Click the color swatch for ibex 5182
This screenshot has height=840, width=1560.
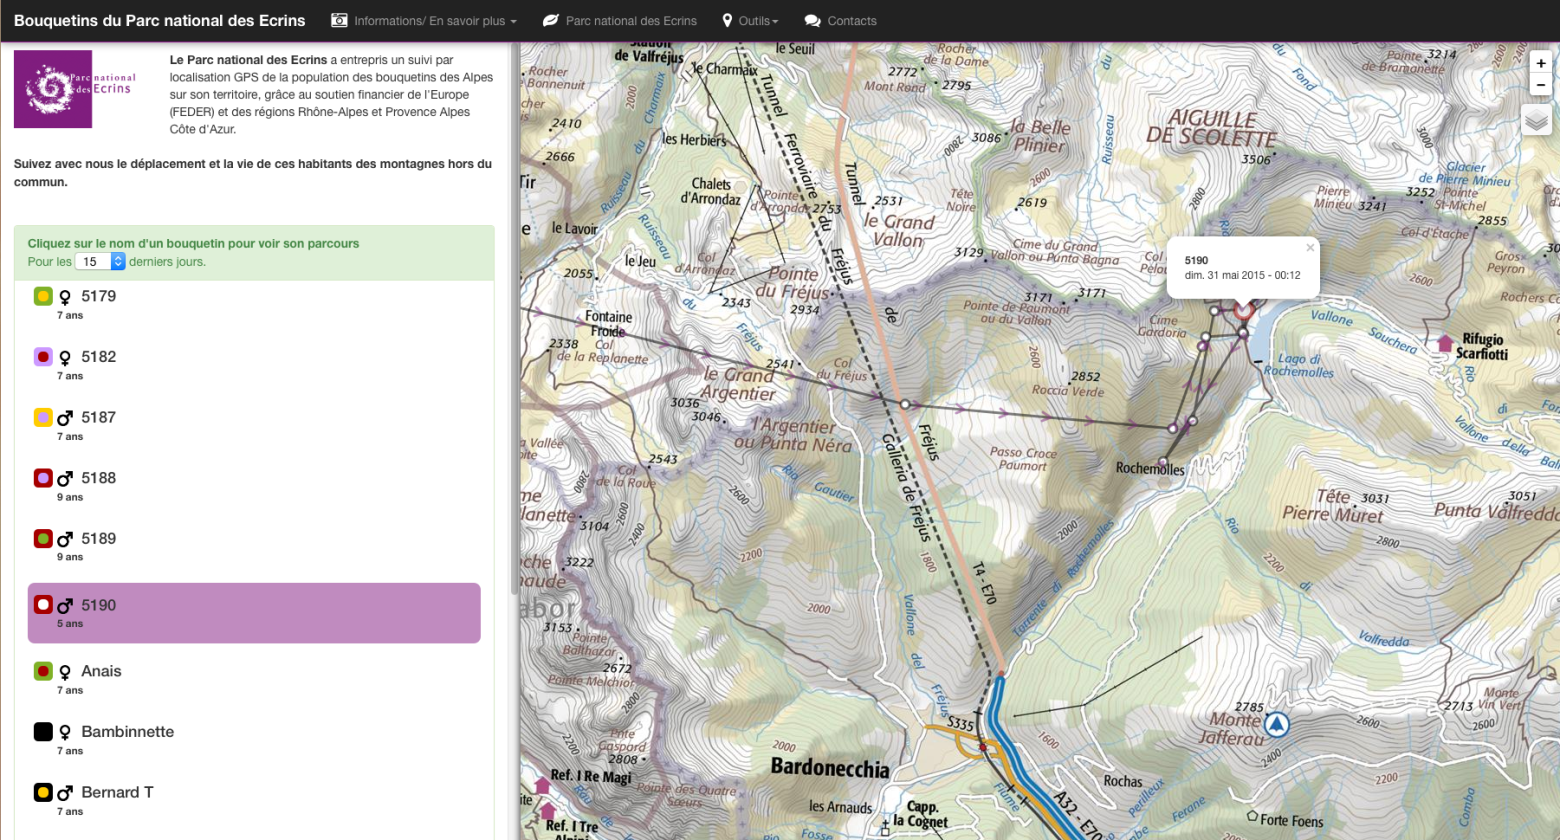[43, 357]
